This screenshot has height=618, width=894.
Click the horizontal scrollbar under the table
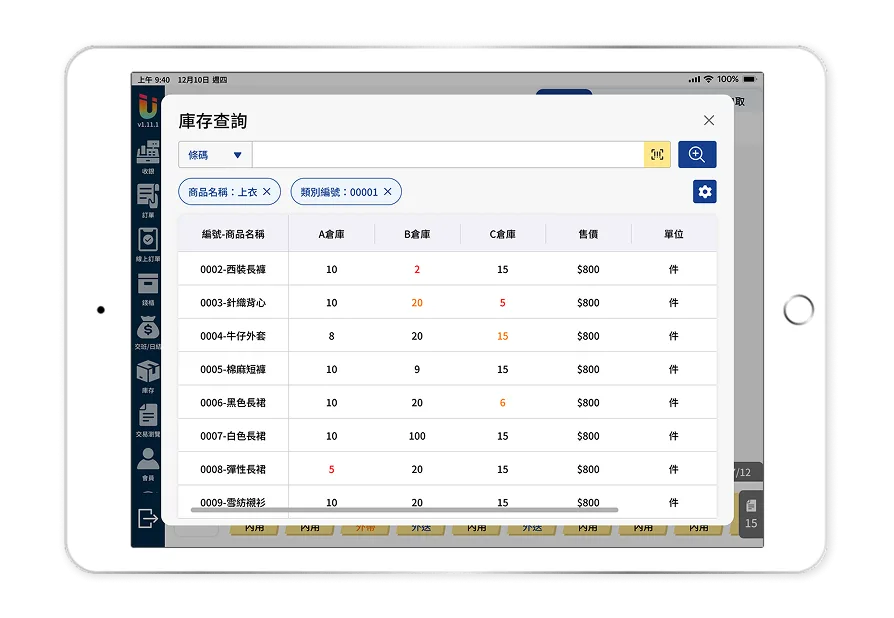tap(404, 510)
